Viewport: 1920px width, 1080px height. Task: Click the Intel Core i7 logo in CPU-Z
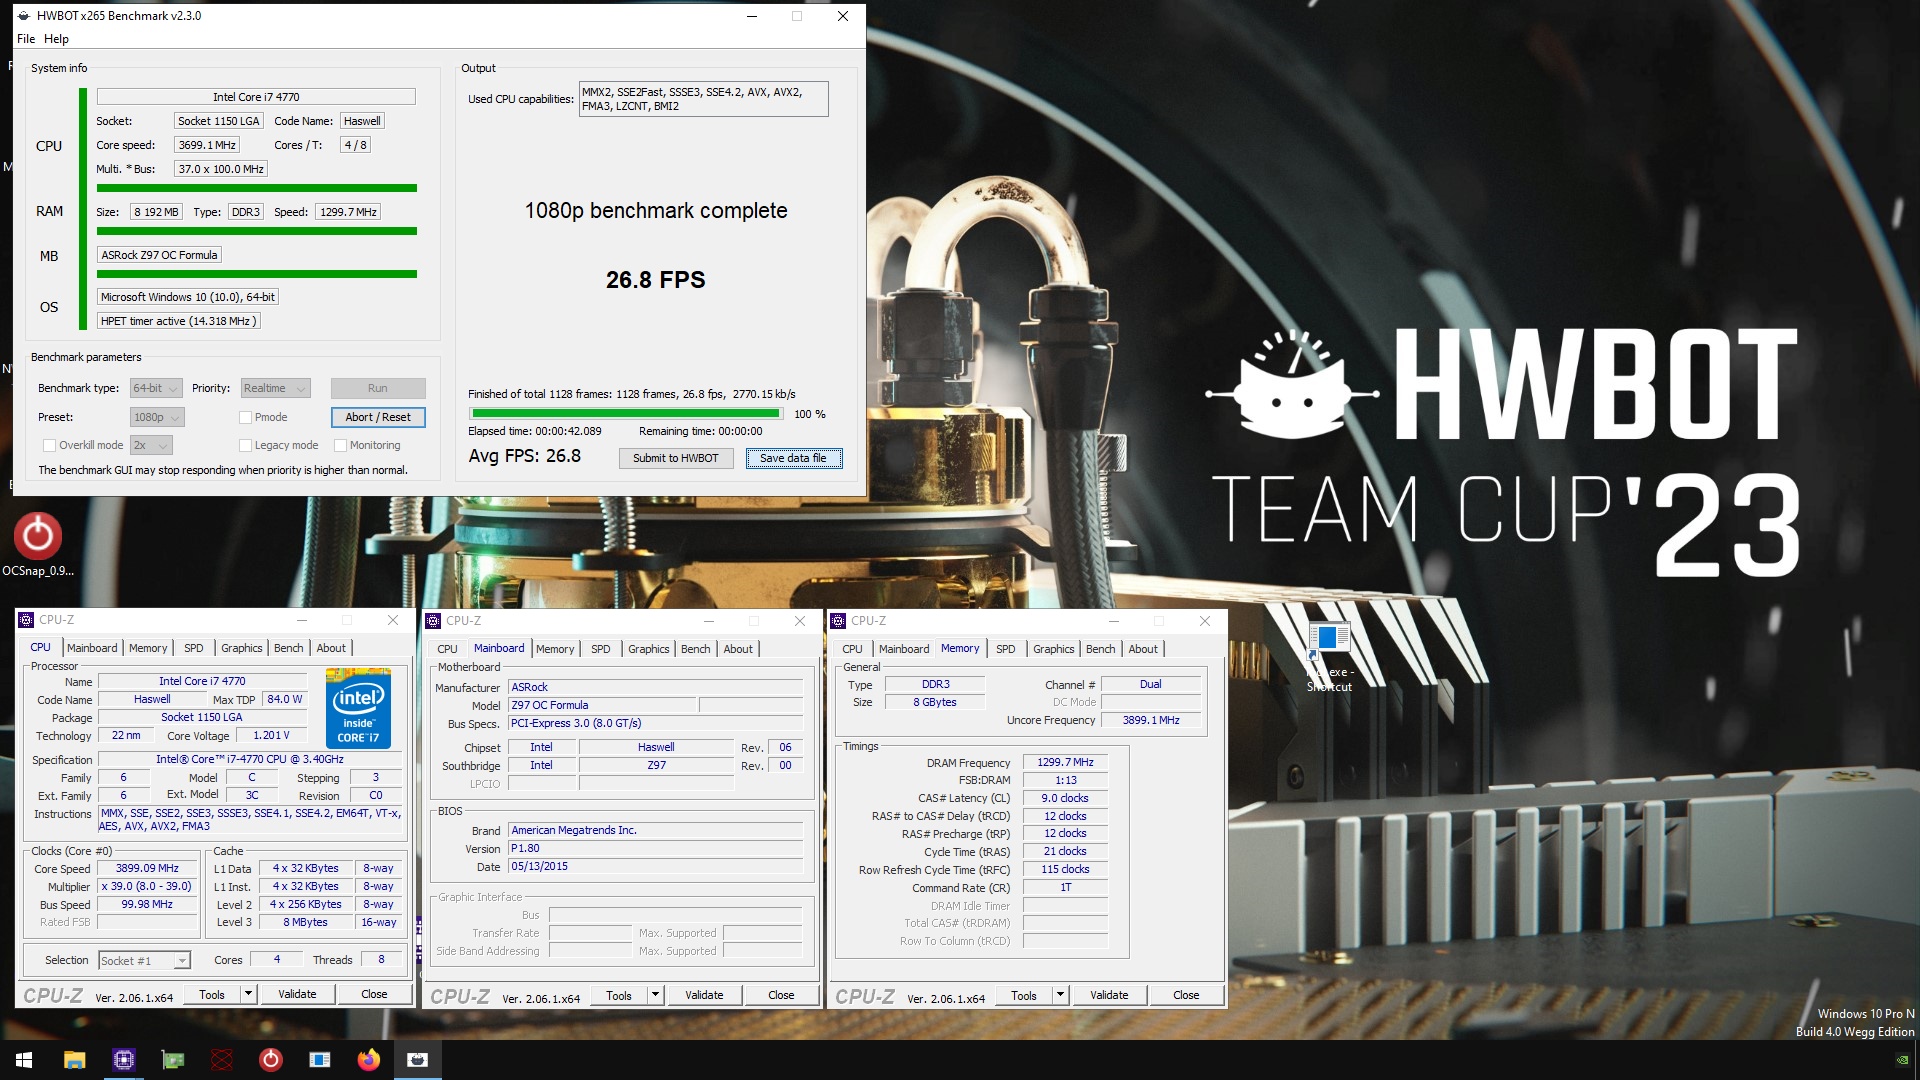pos(358,708)
